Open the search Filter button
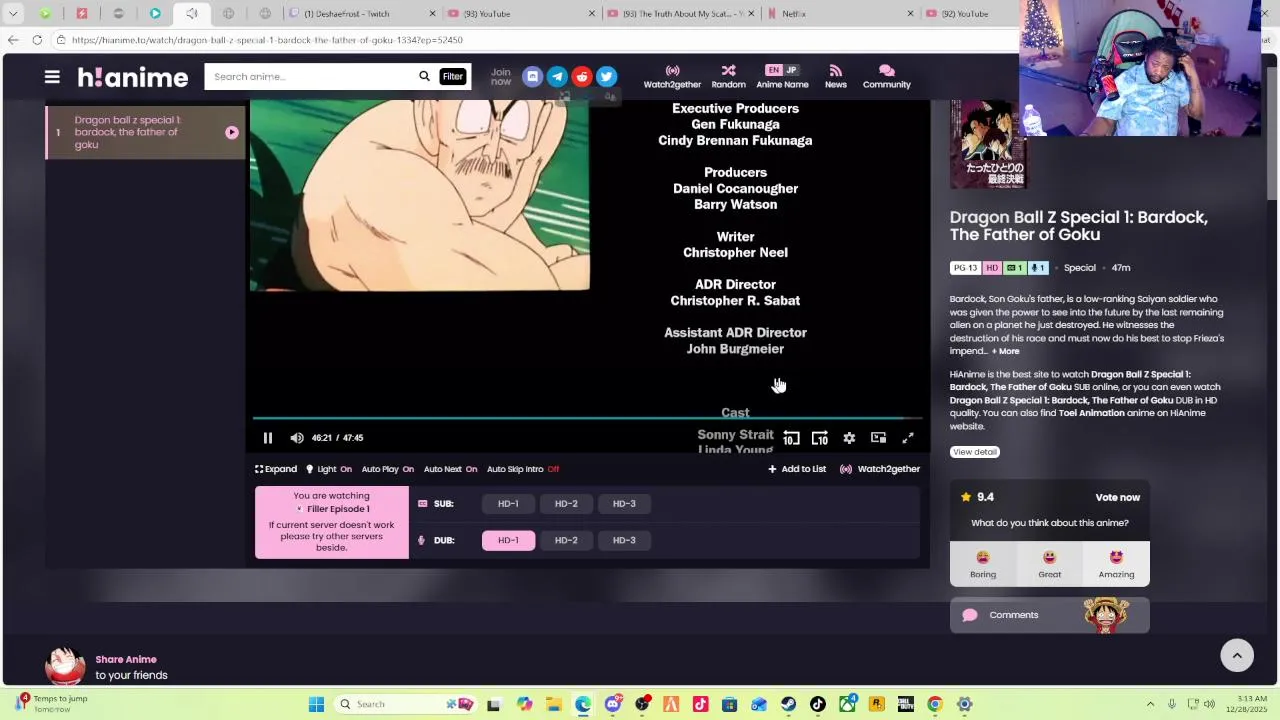Viewport: 1280px width, 720px height. 453,77
